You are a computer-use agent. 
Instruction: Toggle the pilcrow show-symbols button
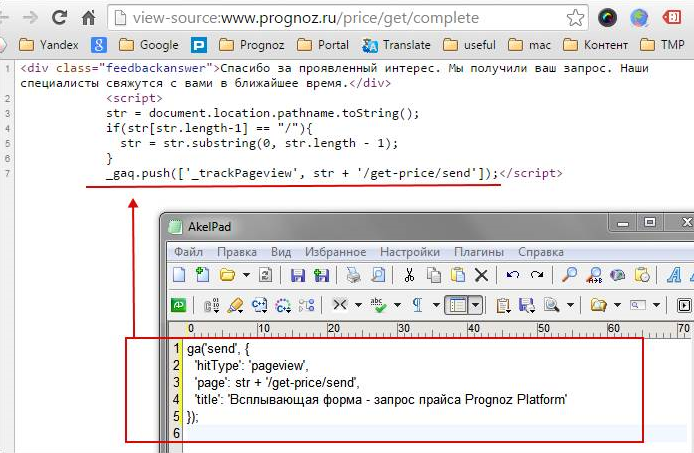pos(417,305)
